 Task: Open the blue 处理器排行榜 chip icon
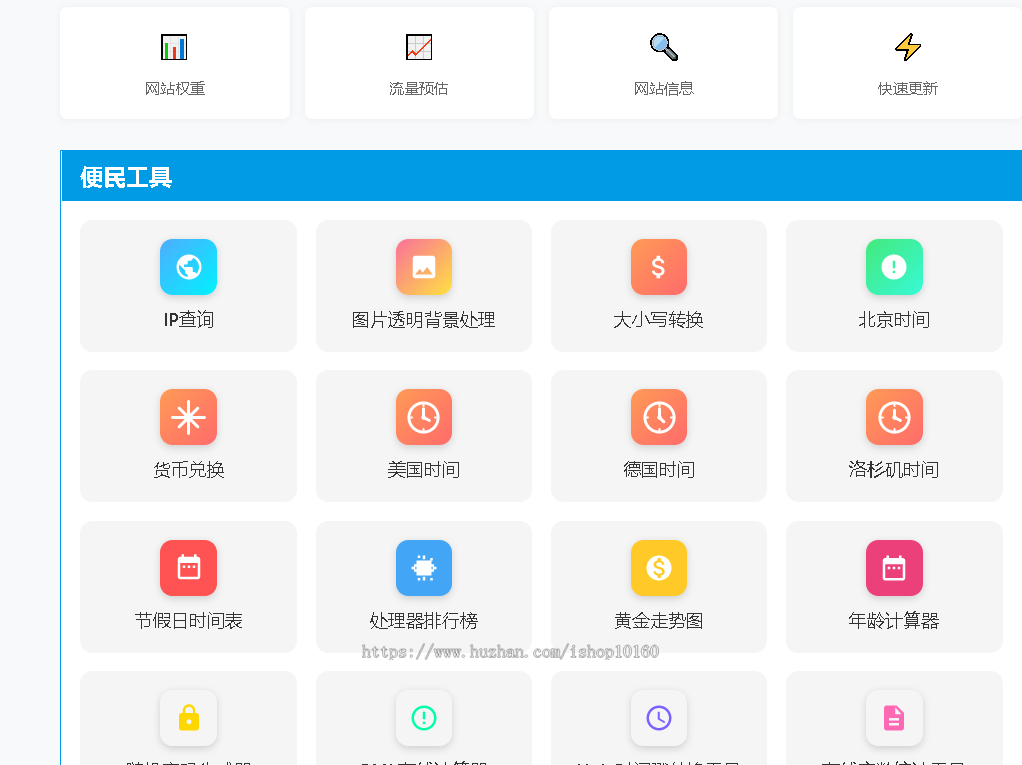click(424, 568)
